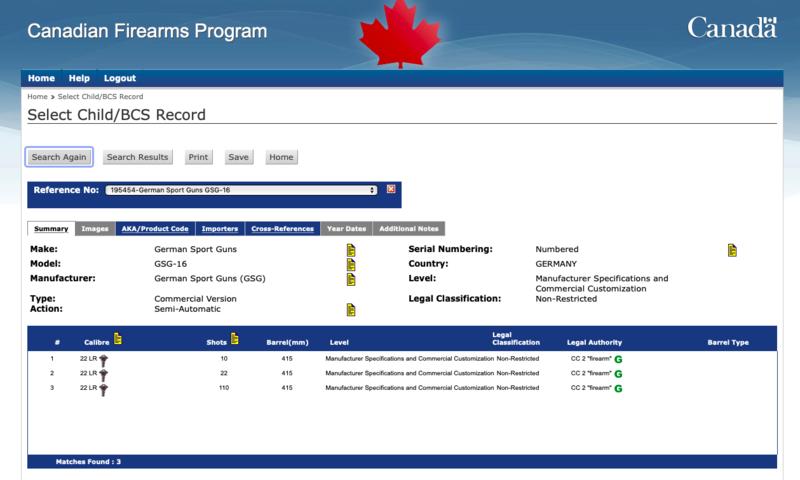Click the Canada wordmark logo

732,28
